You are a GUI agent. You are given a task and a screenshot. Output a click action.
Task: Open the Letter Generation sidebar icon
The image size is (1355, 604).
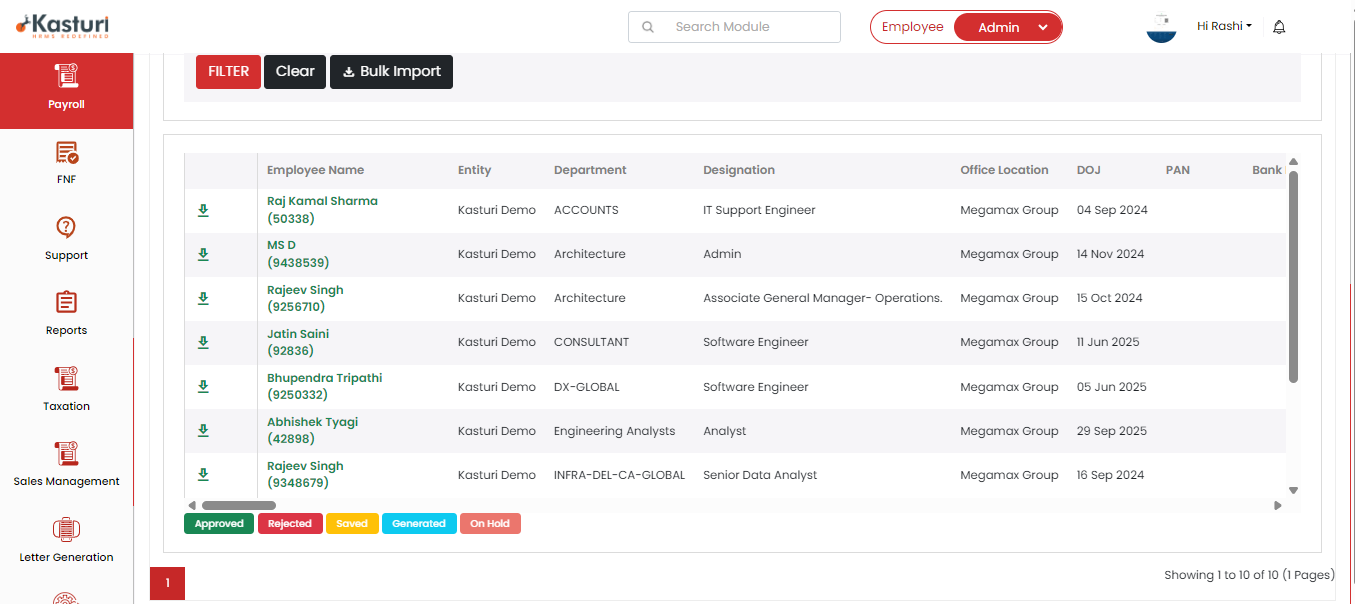coord(66,530)
